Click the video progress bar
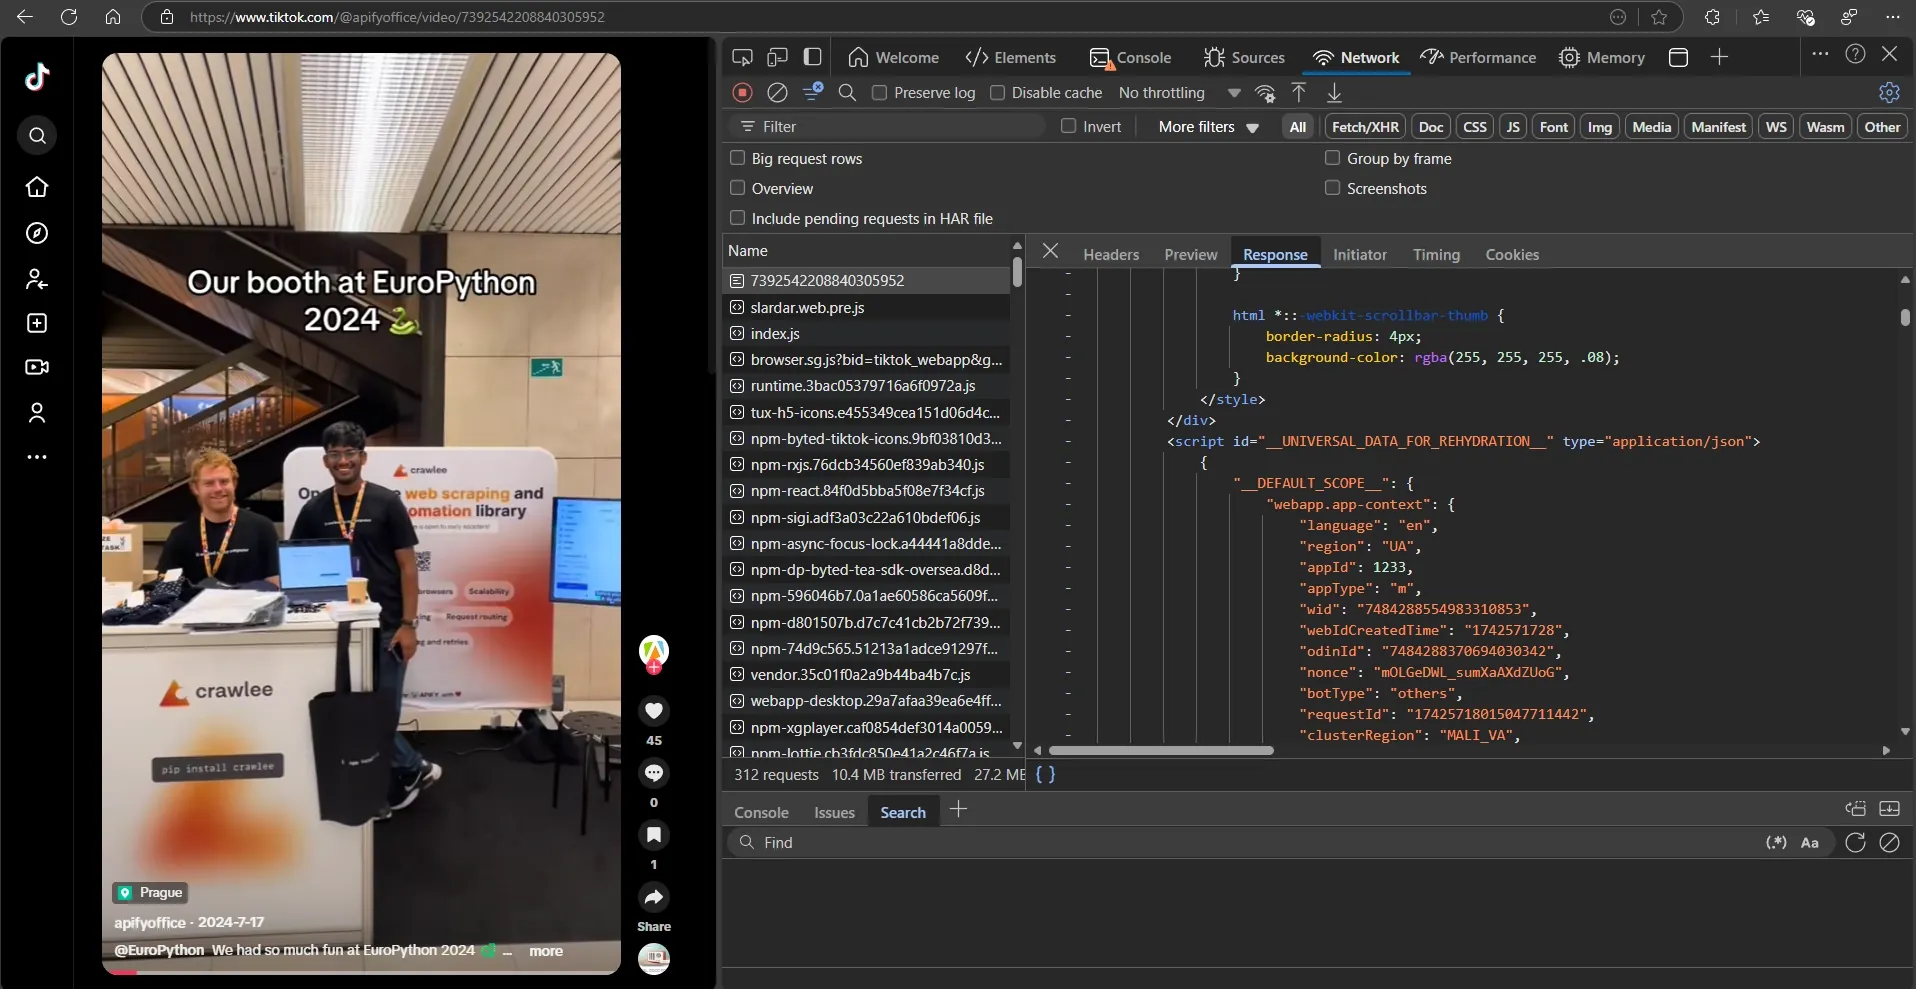This screenshot has width=1916, height=989. [360, 971]
